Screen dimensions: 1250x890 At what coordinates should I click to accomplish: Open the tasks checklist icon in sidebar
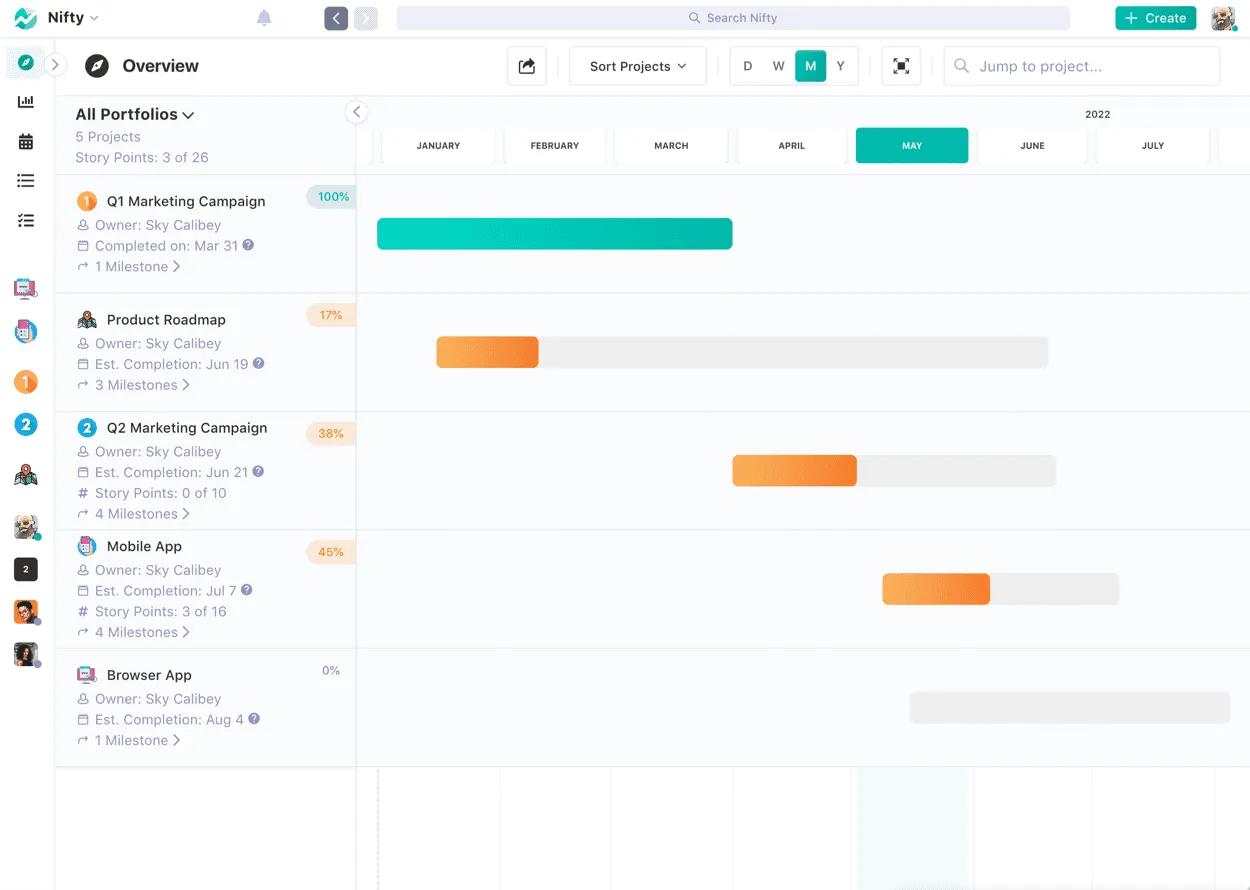point(25,220)
